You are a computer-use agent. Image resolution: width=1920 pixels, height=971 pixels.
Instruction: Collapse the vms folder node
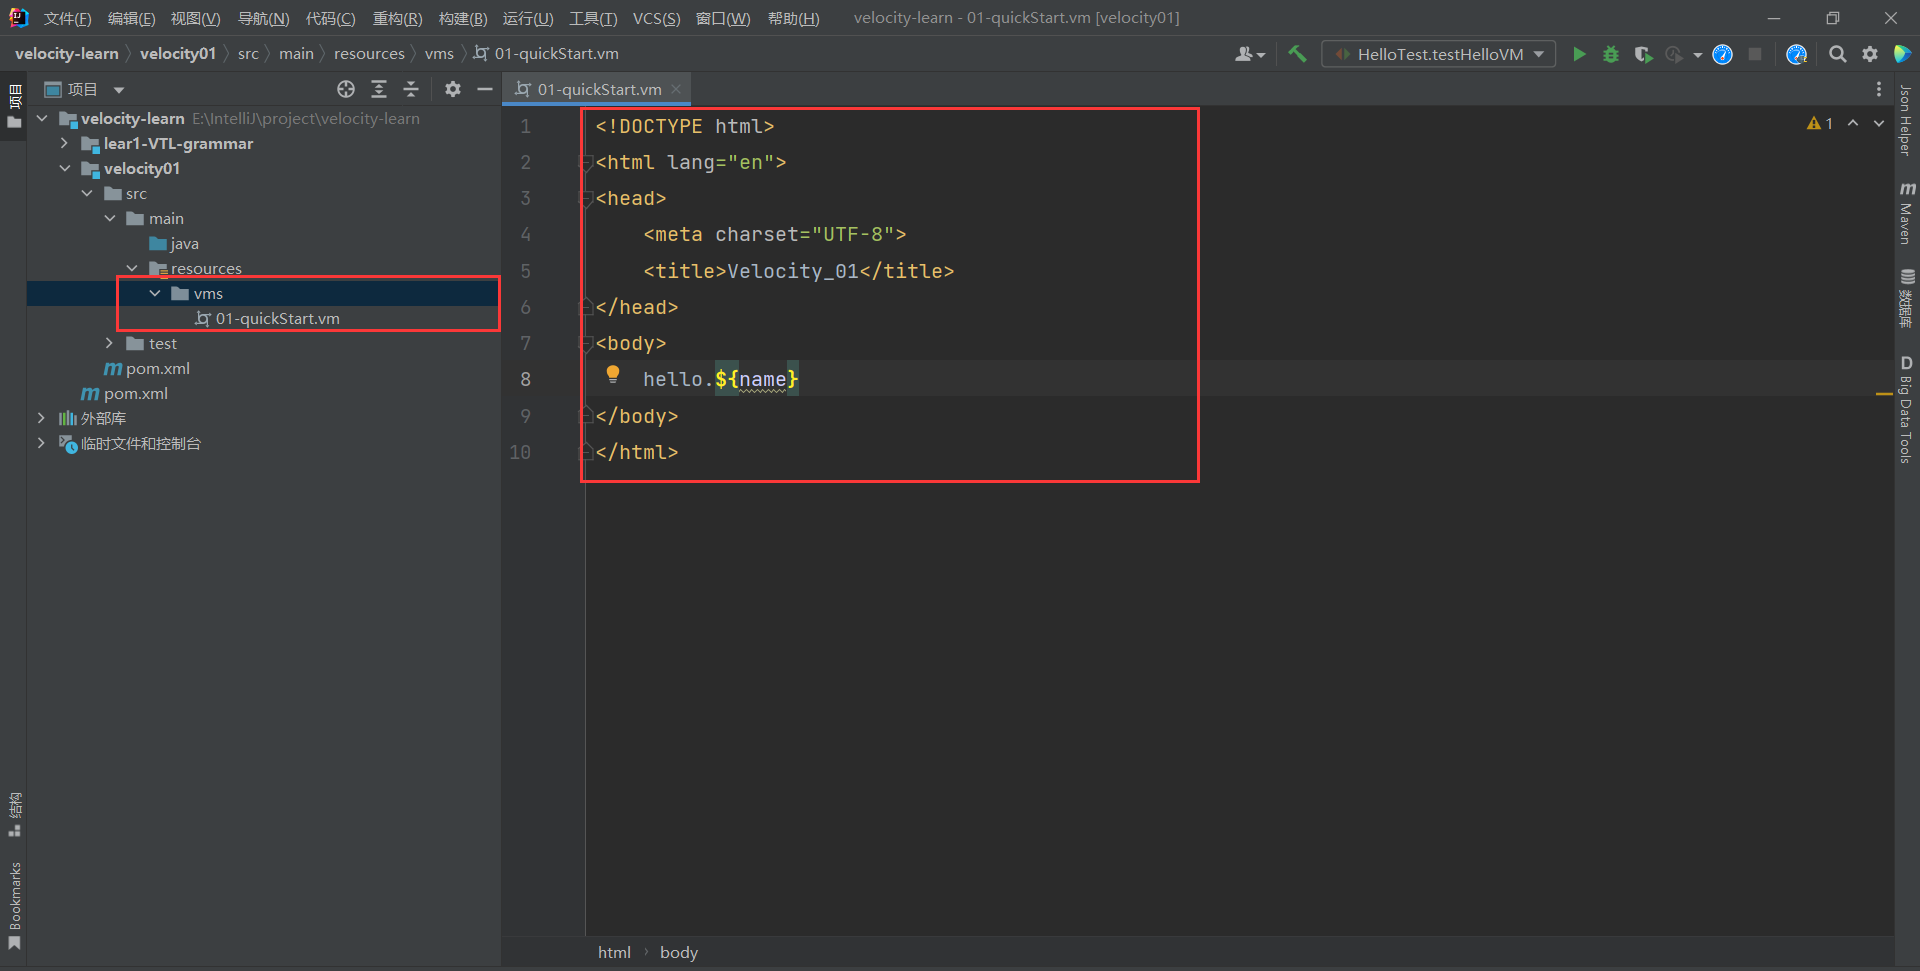tap(155, 293)
